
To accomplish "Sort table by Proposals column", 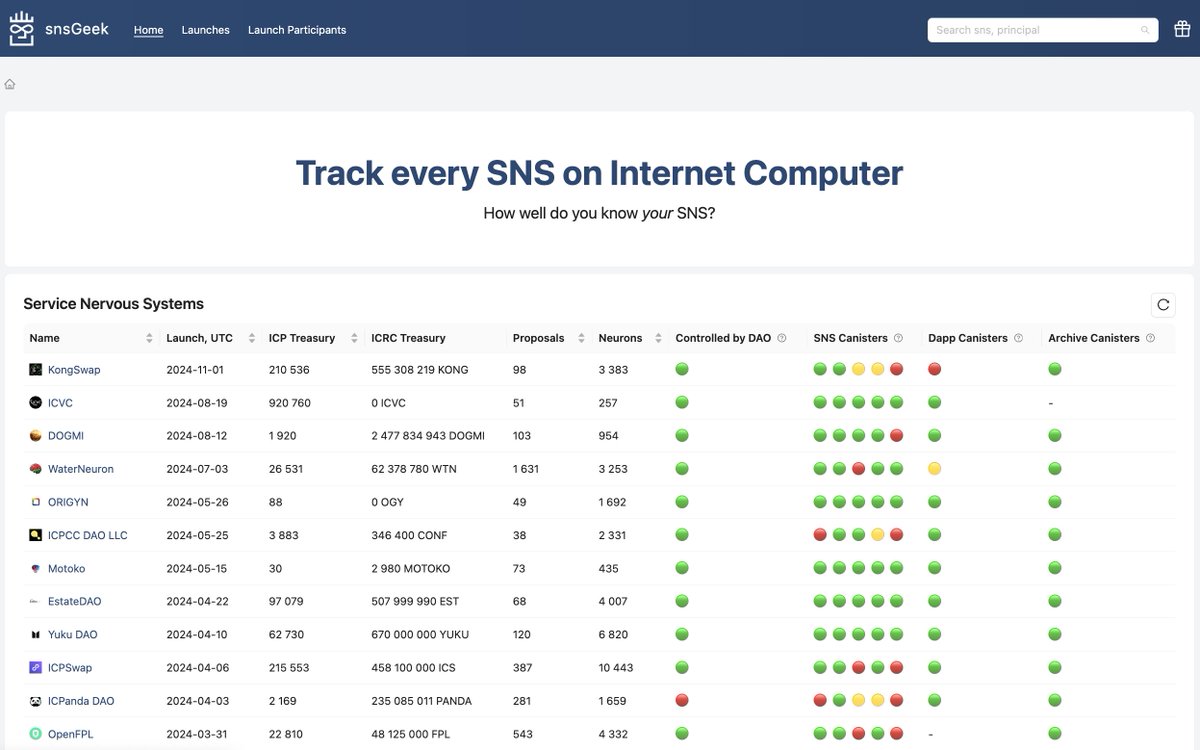I will [x=584, y=338].
